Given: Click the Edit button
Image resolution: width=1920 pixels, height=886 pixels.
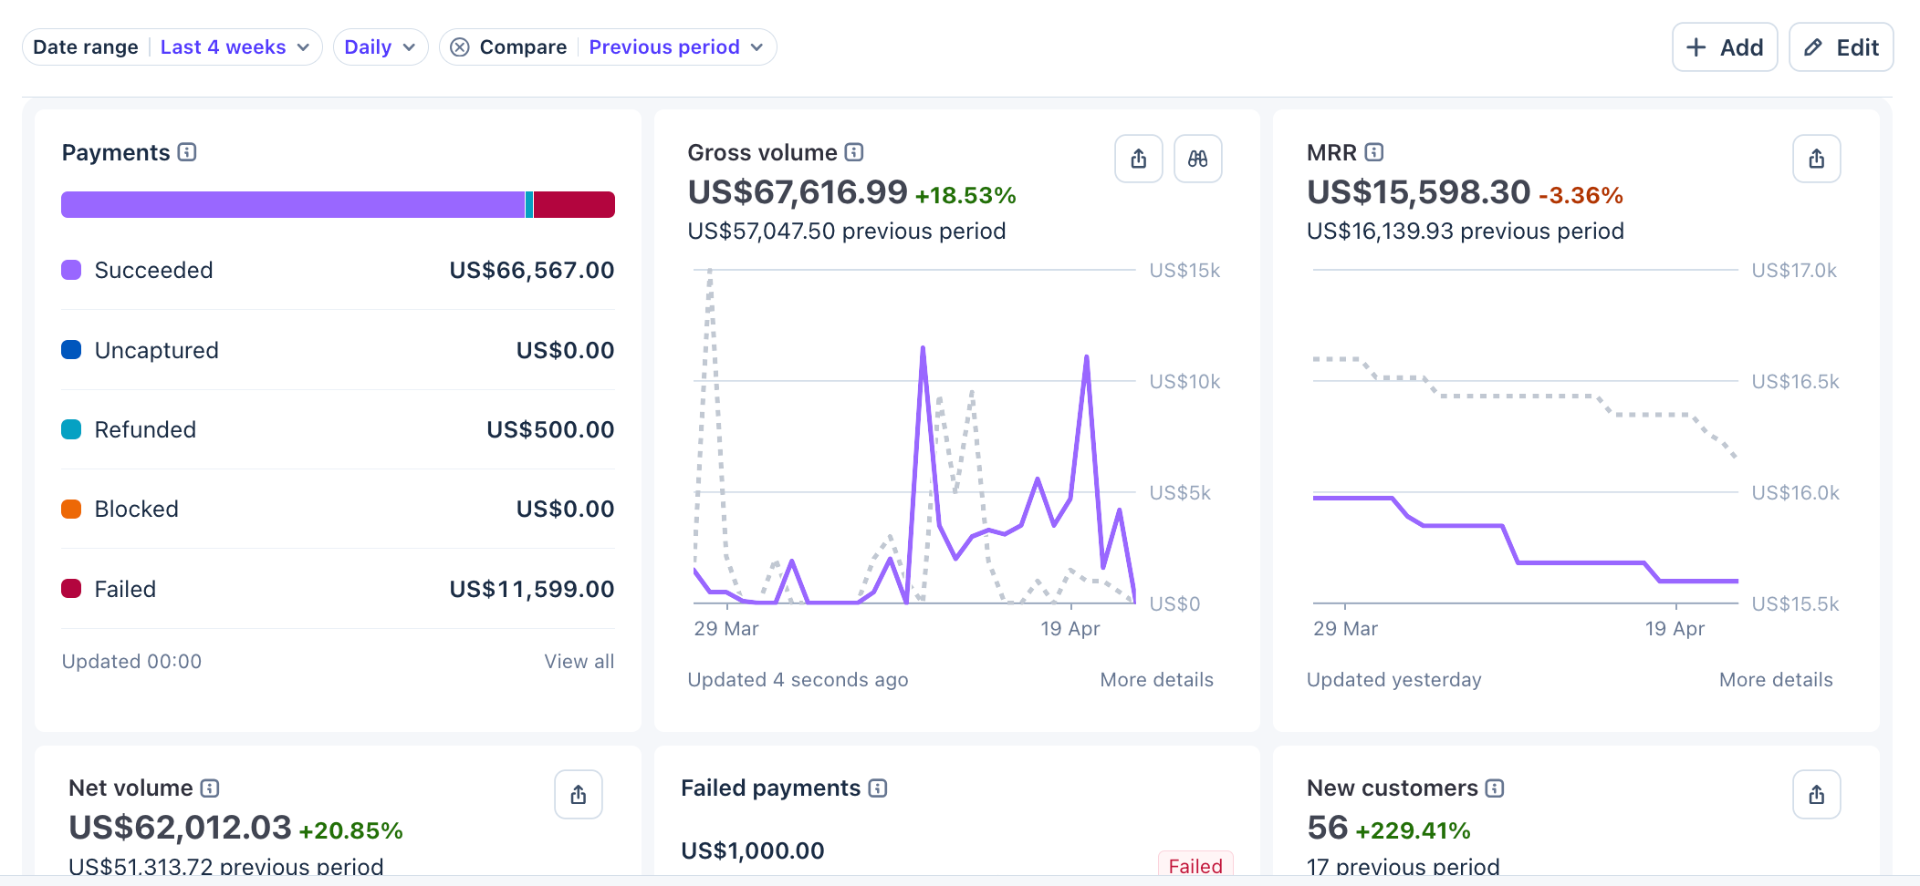Looking at the screenshot, I should point(1841,47).
